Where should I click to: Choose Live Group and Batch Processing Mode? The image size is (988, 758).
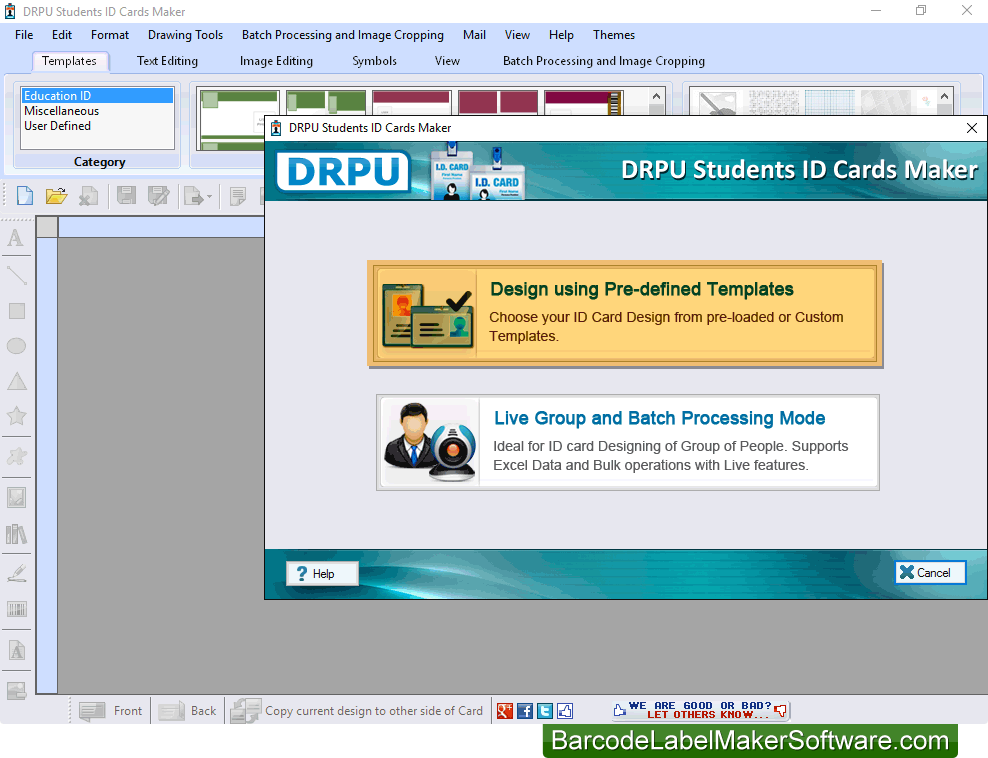point(628,442)
